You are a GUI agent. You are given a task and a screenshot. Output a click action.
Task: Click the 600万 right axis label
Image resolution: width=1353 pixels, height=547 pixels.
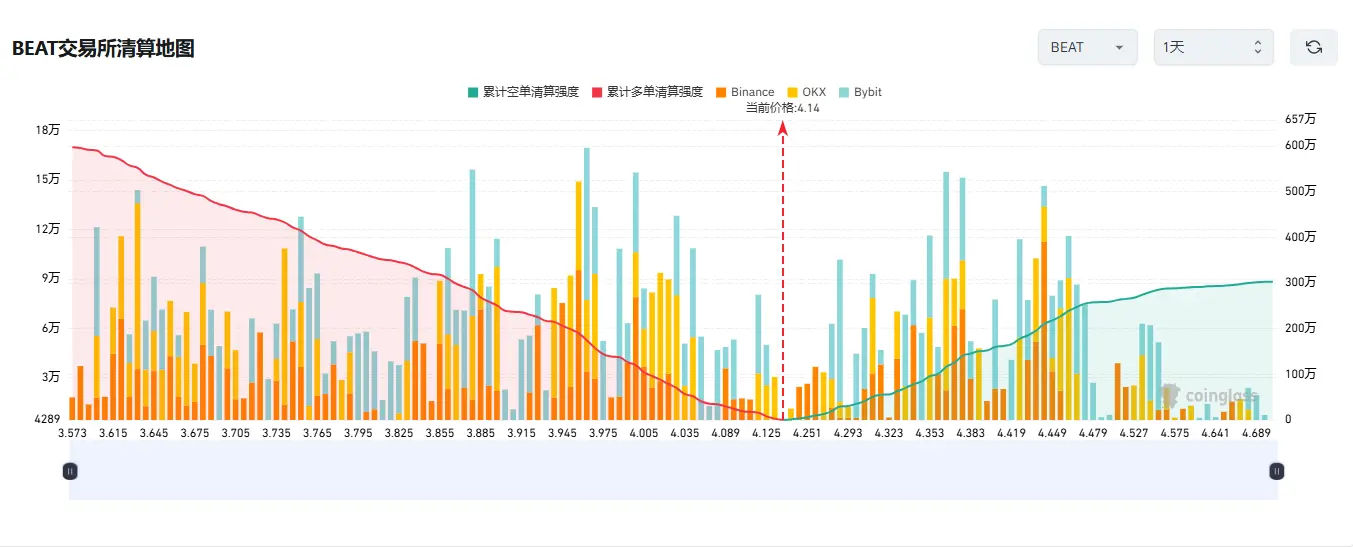coord(1301,145)
